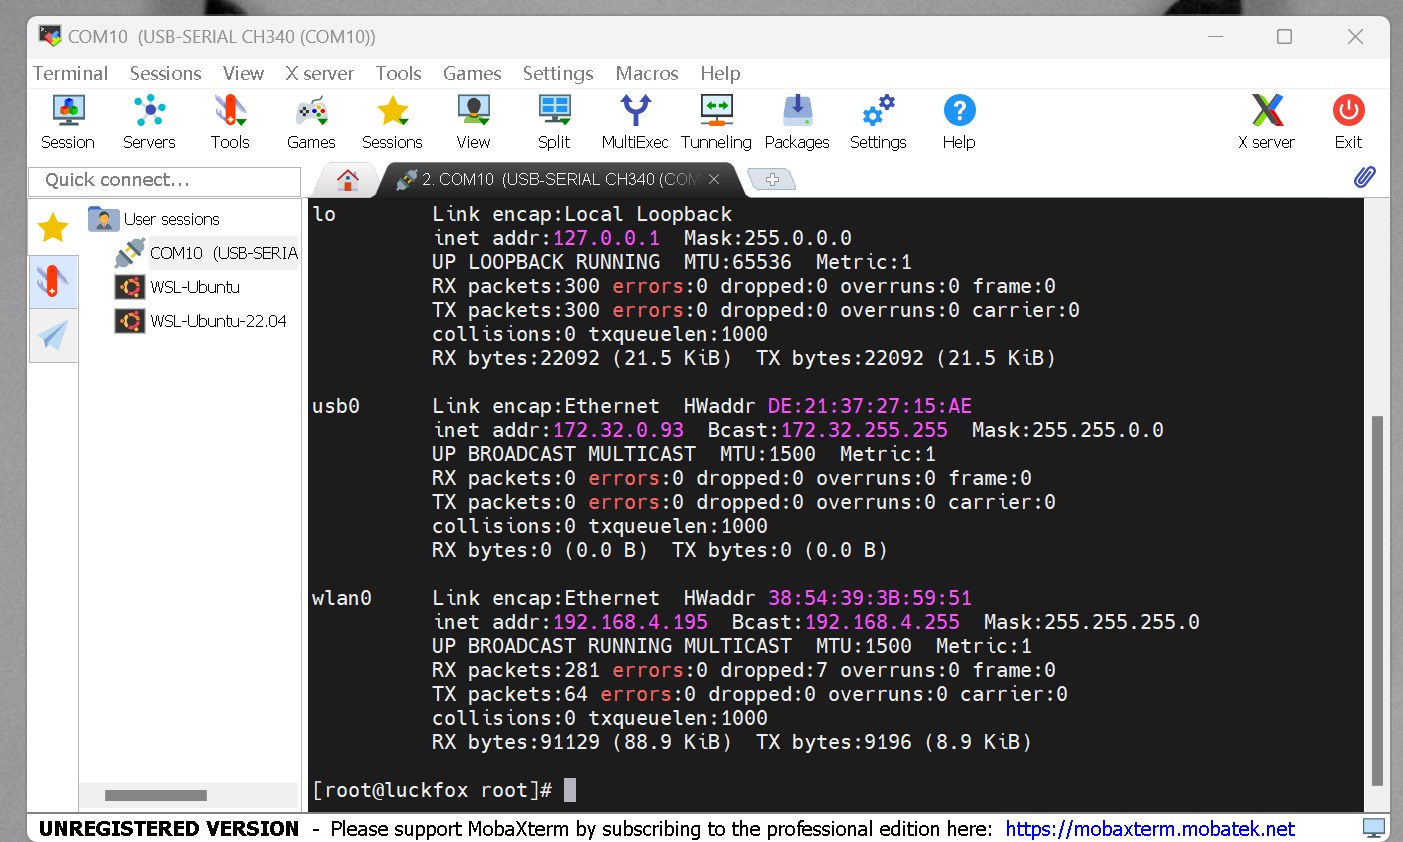
Task: Open the Macros menu
Action: pyautogui.click(x=647, y=73)
